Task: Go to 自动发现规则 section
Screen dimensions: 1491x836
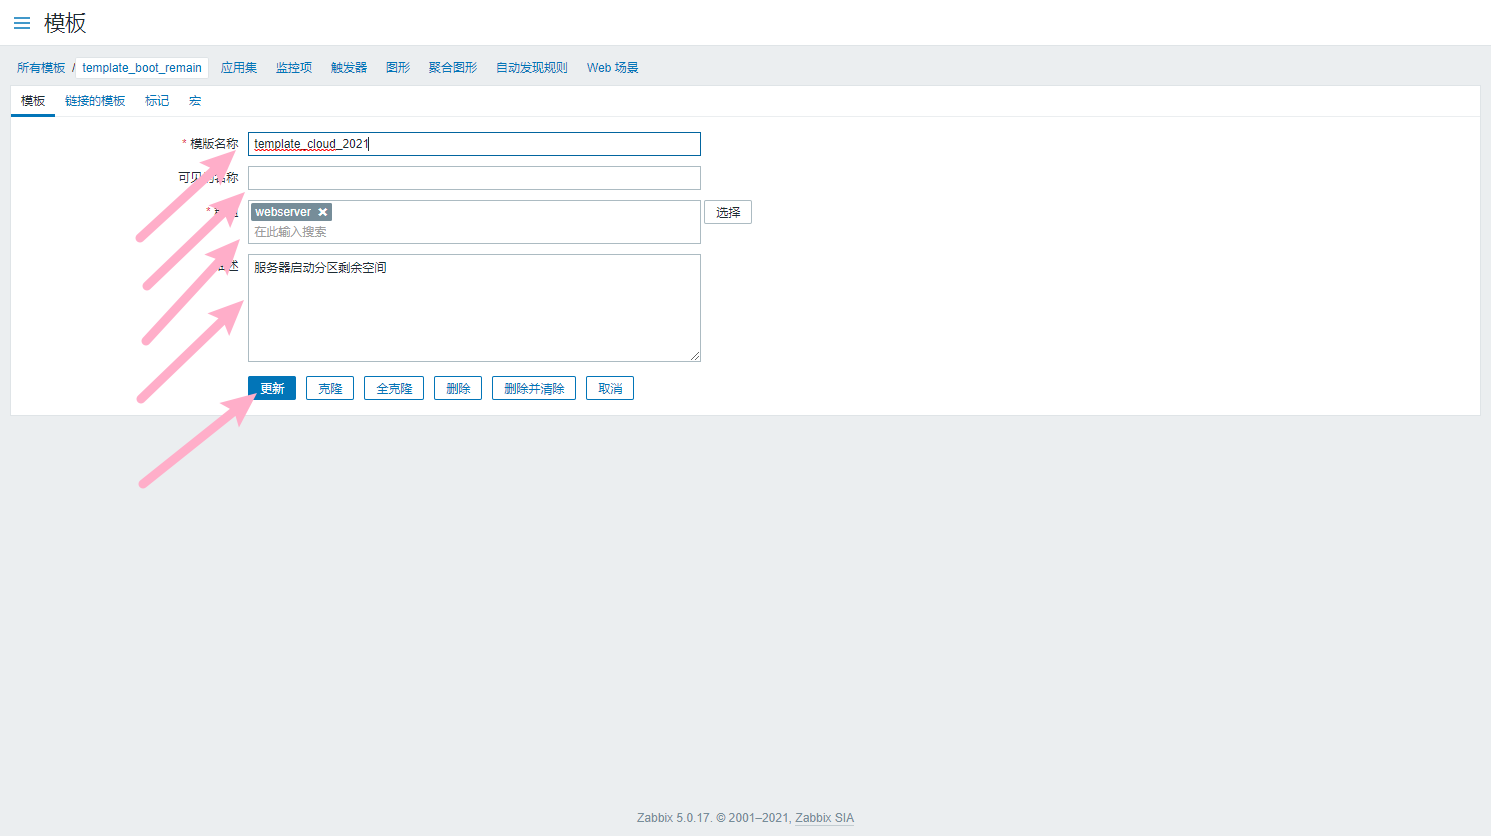Action: click(532, 68)
